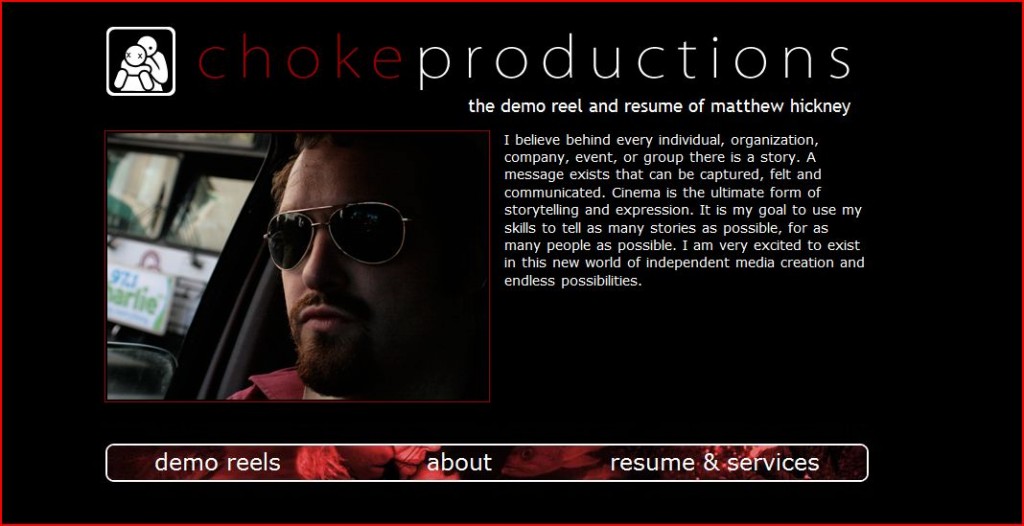Open the about page

click(459, 463)
